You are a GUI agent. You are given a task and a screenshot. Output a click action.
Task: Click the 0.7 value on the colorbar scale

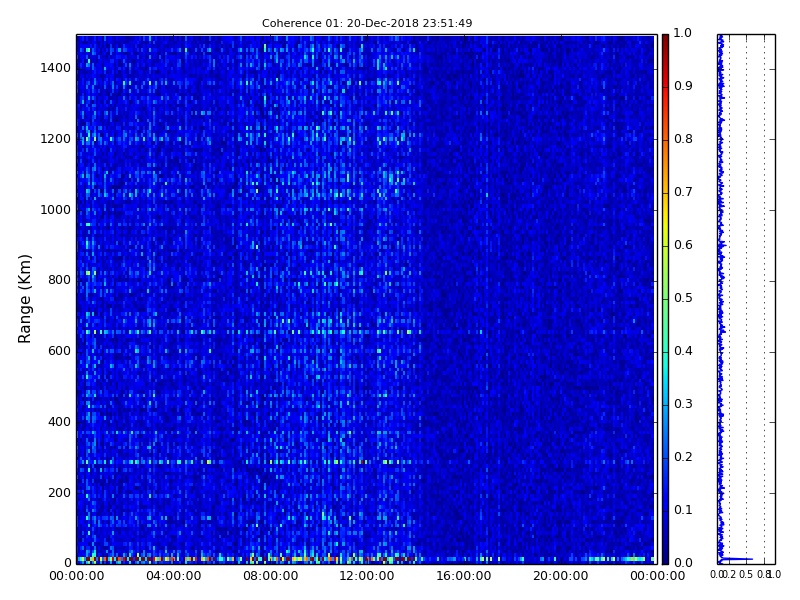pyautogui.click(x=683, y=192)
